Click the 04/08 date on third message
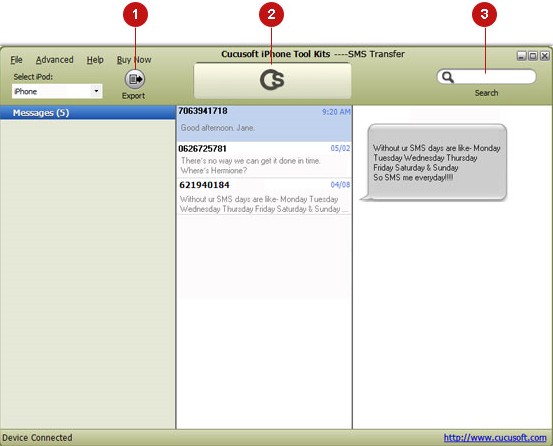 click(x=340, y=185)
